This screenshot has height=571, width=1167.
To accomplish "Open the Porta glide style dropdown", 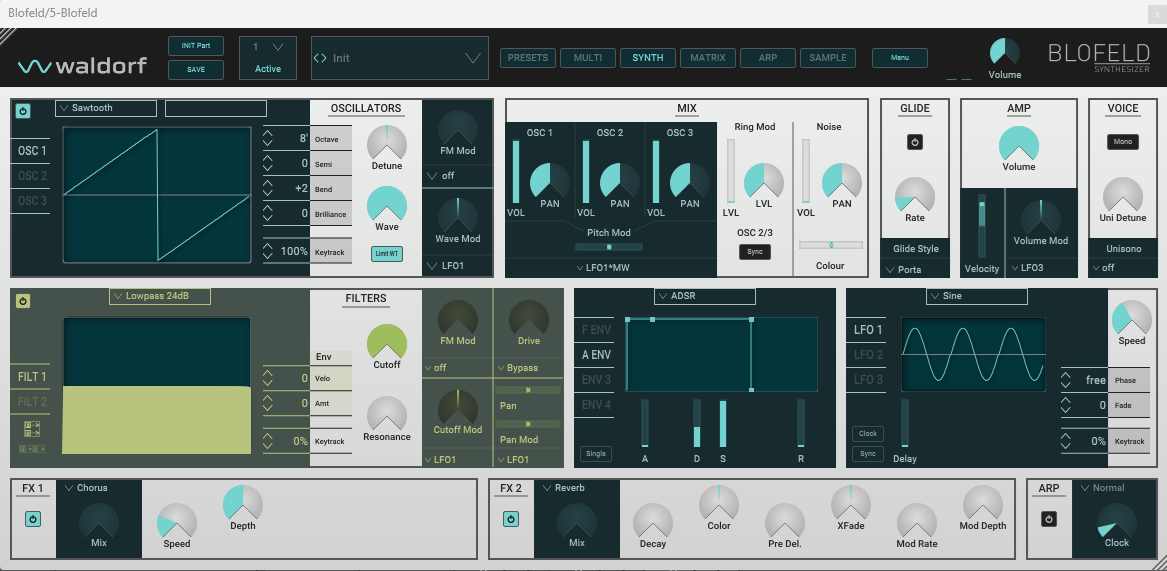I will [x=915, y=269].
